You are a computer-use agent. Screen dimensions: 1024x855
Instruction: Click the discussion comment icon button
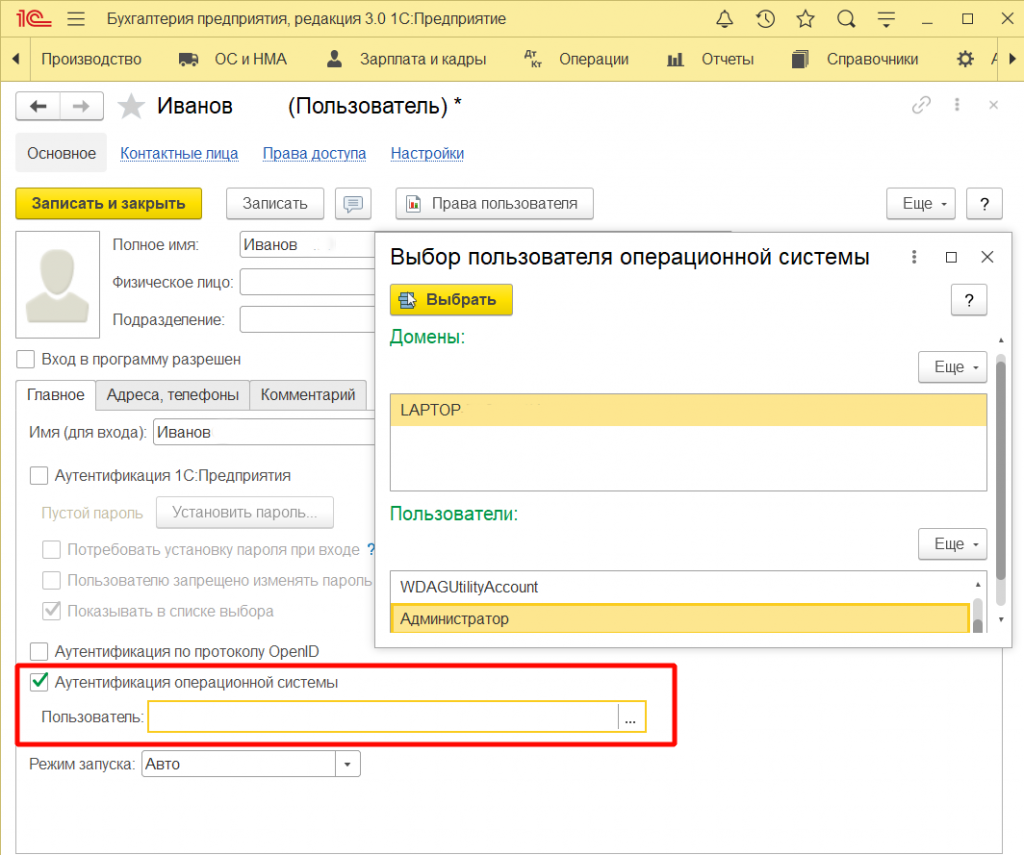click(x=353, y=203)
